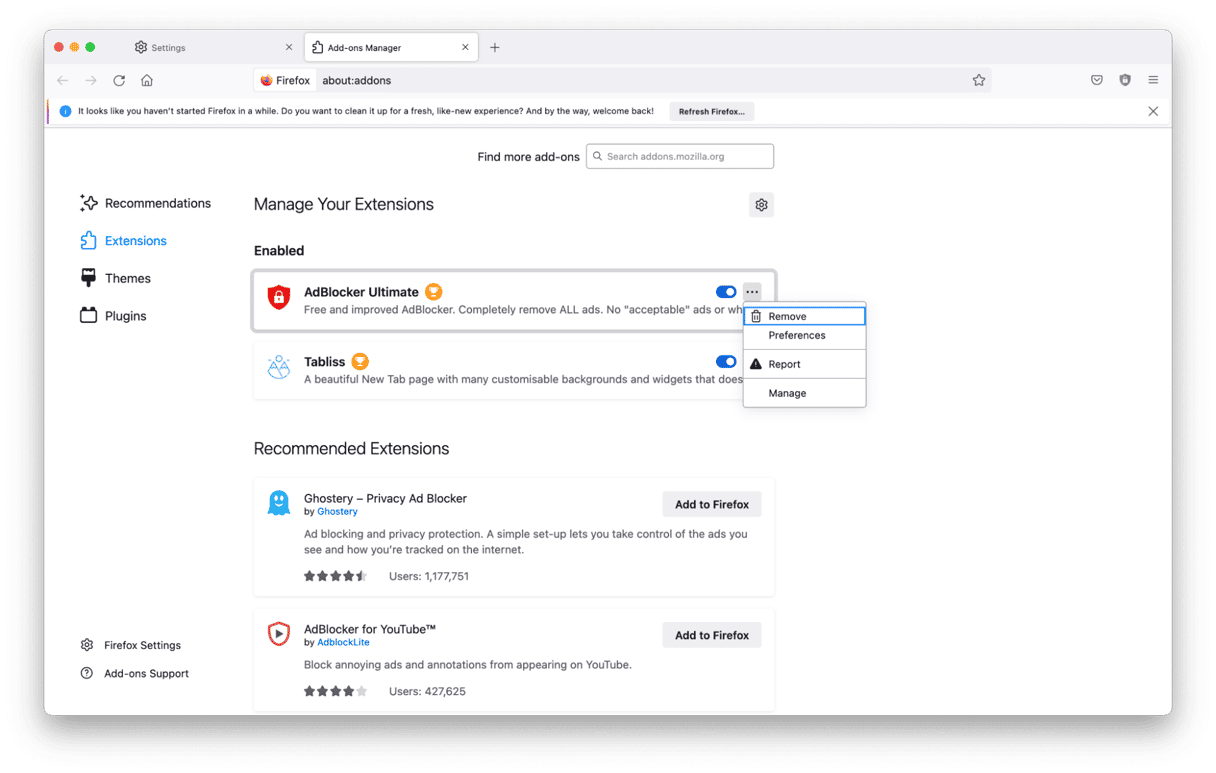Dismiss the refresh Firefox notification bar

(1153, 111)
